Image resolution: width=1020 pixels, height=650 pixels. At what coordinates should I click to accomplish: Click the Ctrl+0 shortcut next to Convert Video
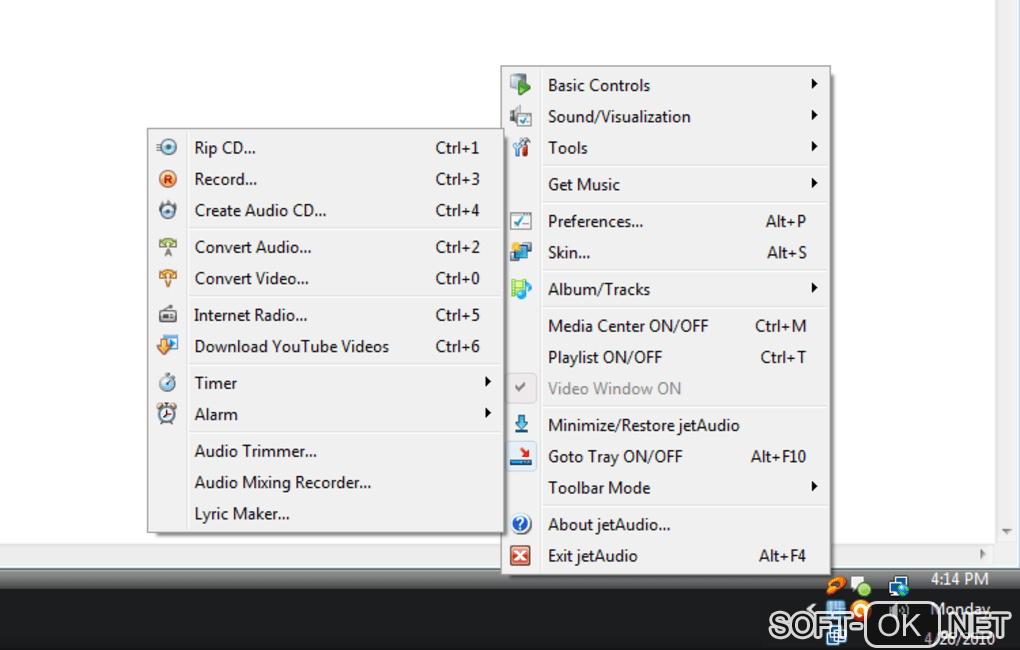(457, 278)
